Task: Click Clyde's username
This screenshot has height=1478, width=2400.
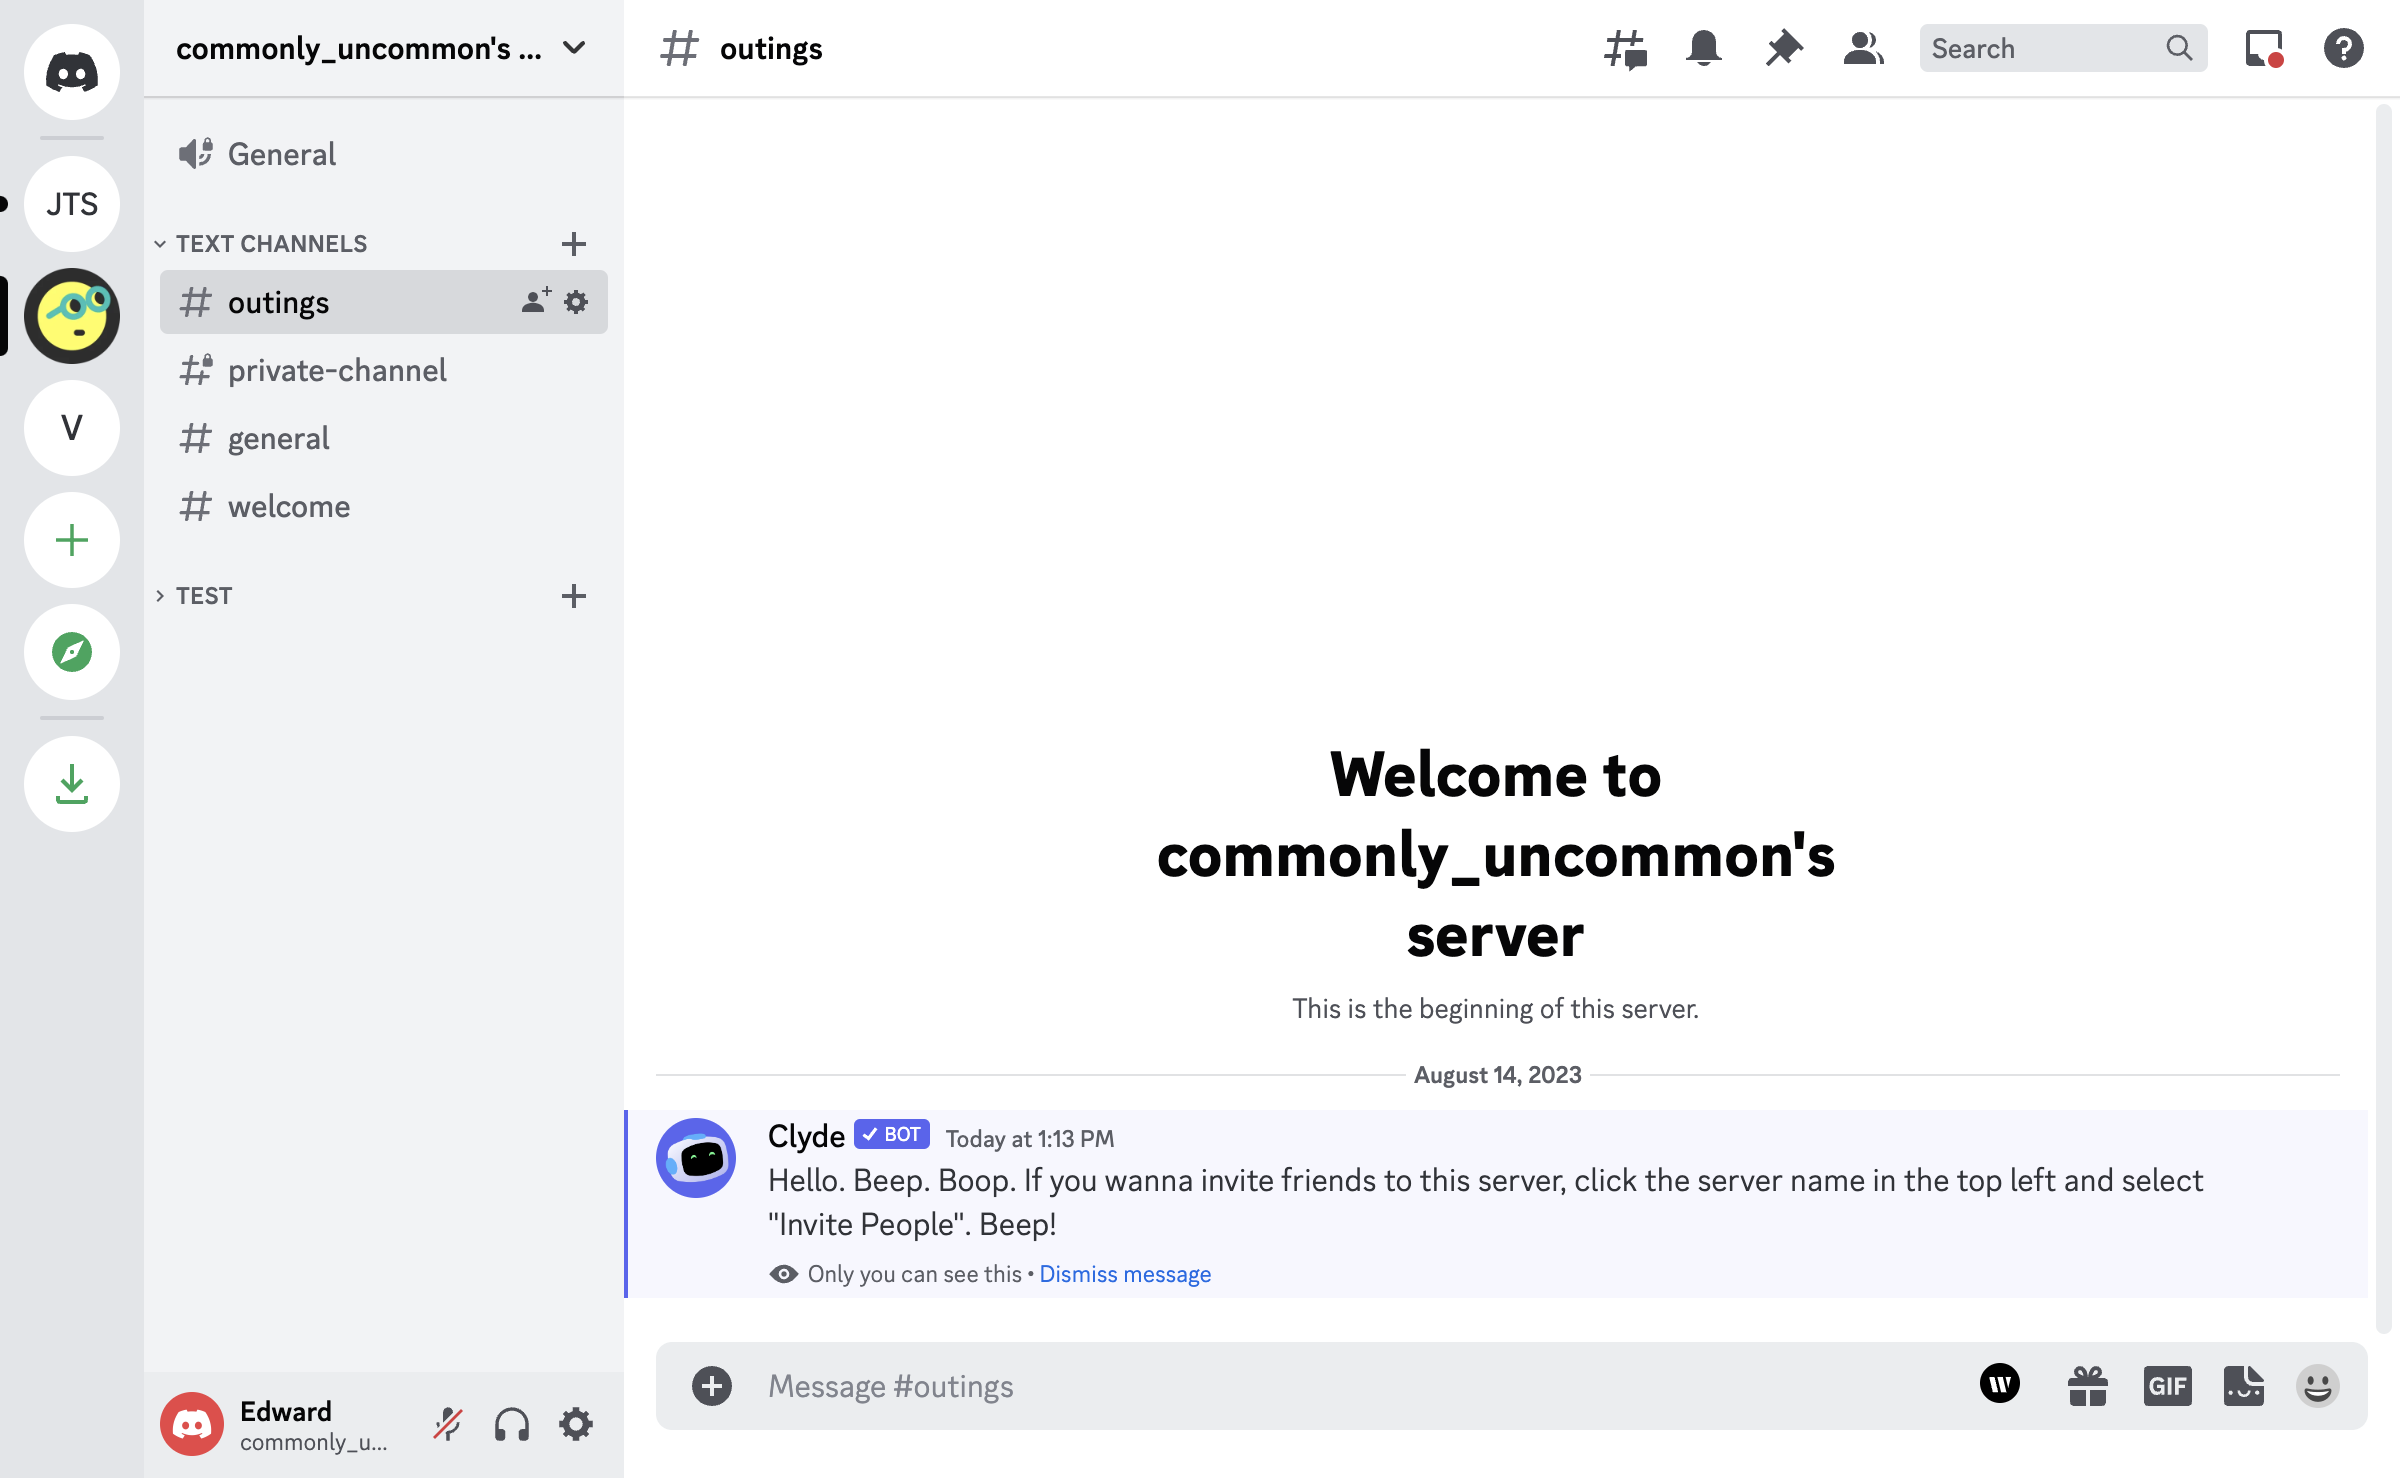Action: (806, 1136)
